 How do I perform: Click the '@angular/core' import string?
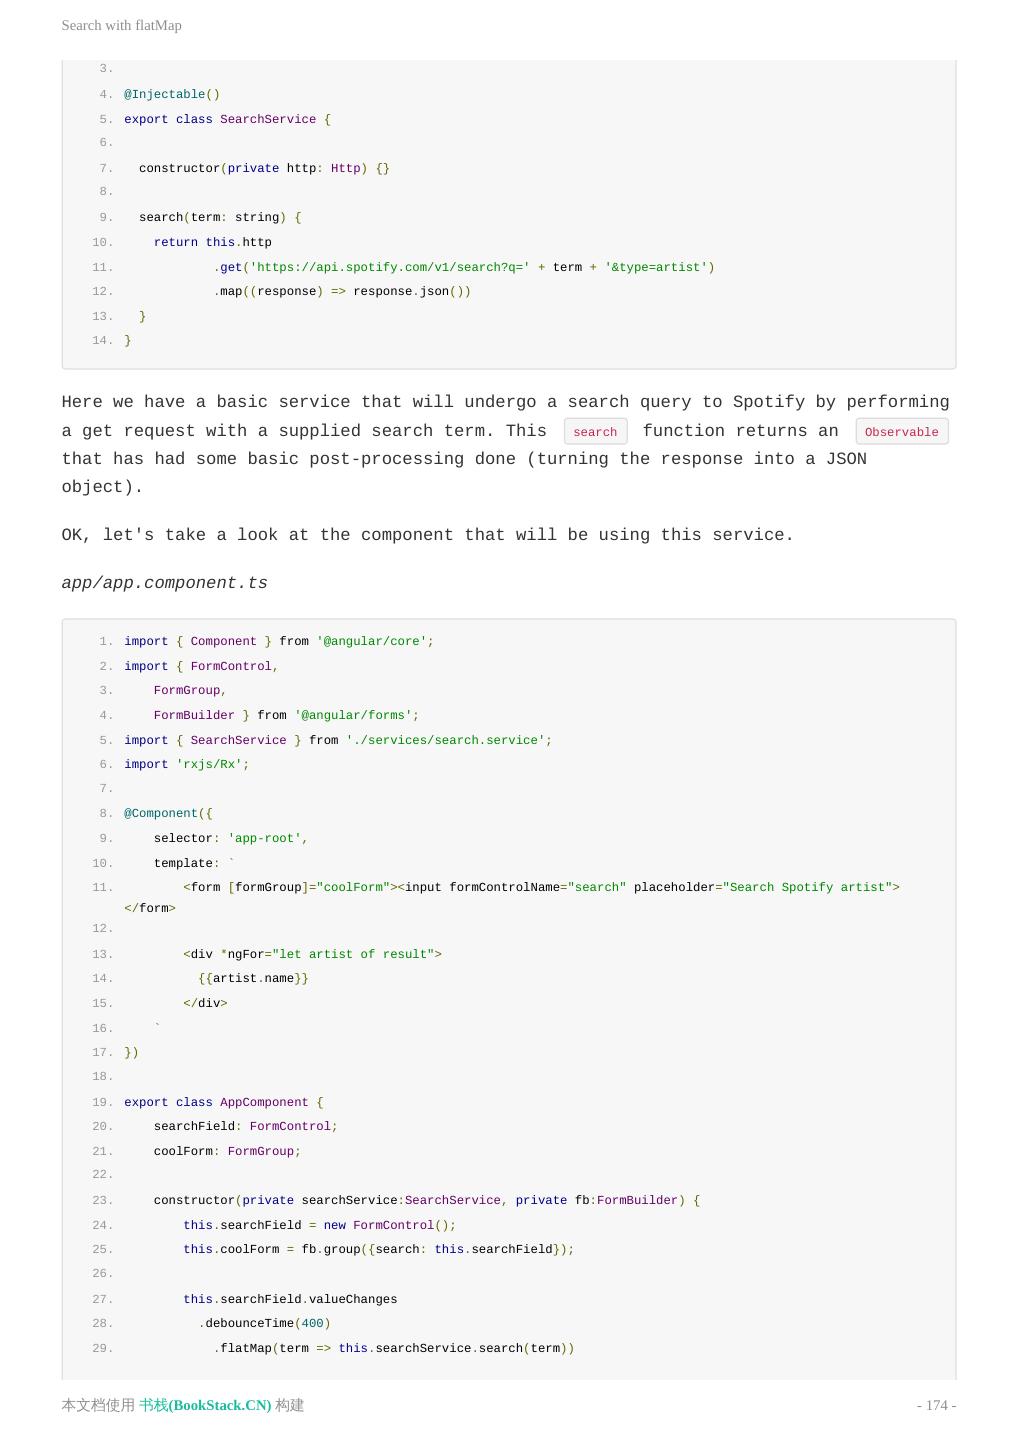click(x=371, y=641)
